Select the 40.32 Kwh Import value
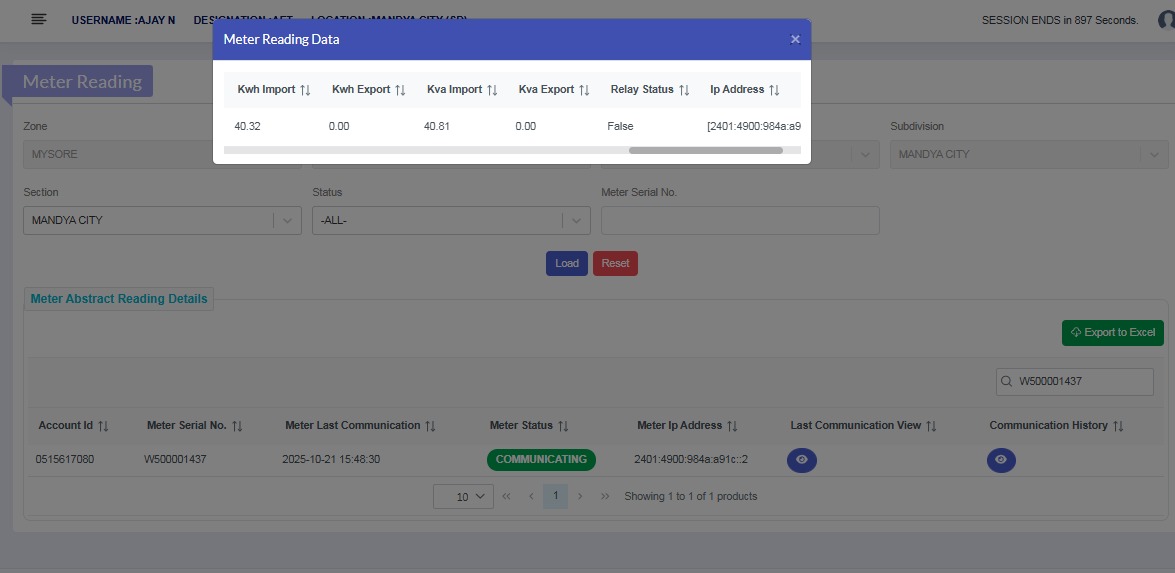 (x=247, y=127)
